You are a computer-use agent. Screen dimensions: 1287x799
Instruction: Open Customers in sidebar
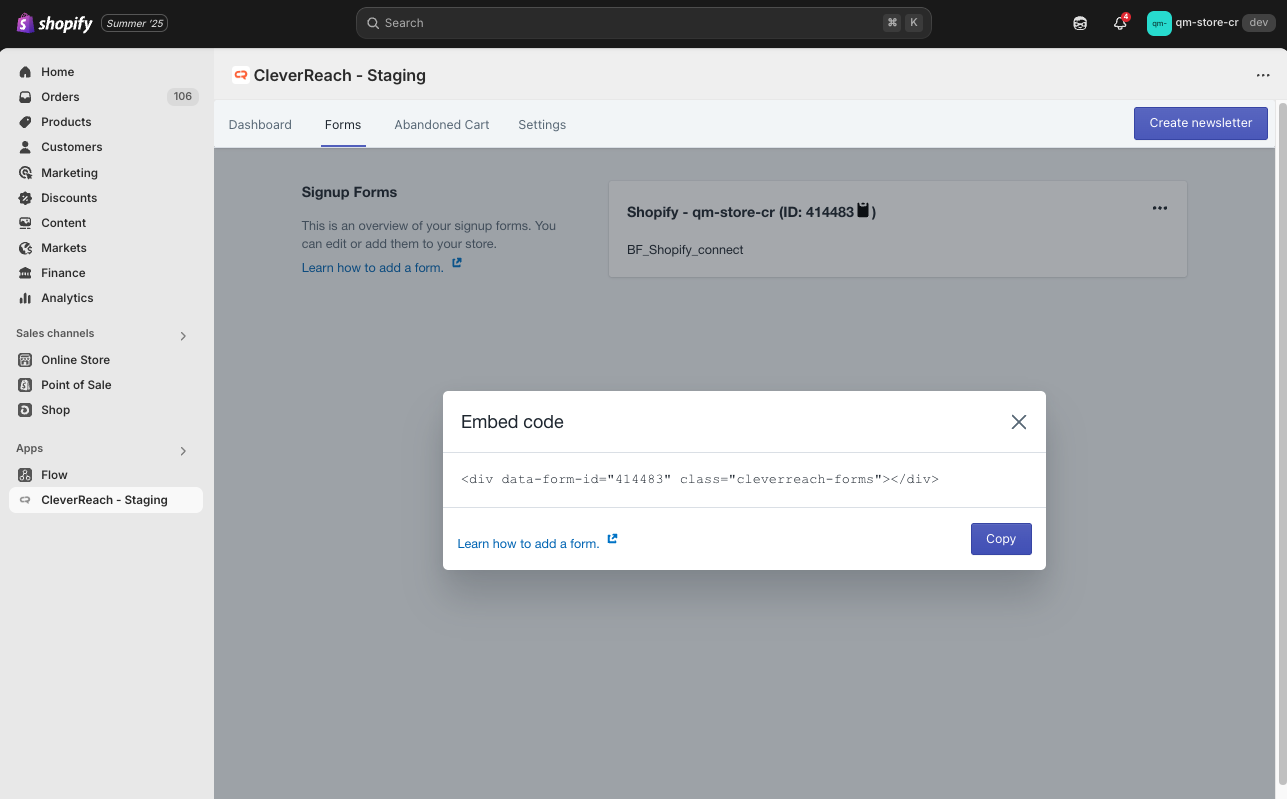tap(71, 147)
